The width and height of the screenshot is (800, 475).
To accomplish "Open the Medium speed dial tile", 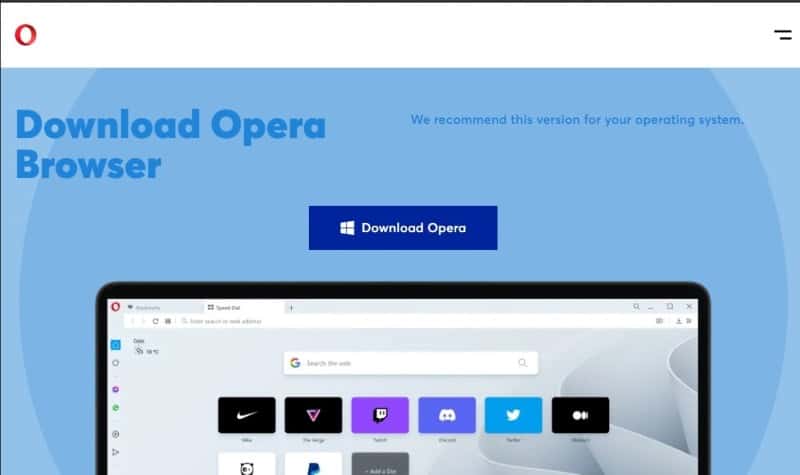I will (580, 415).
